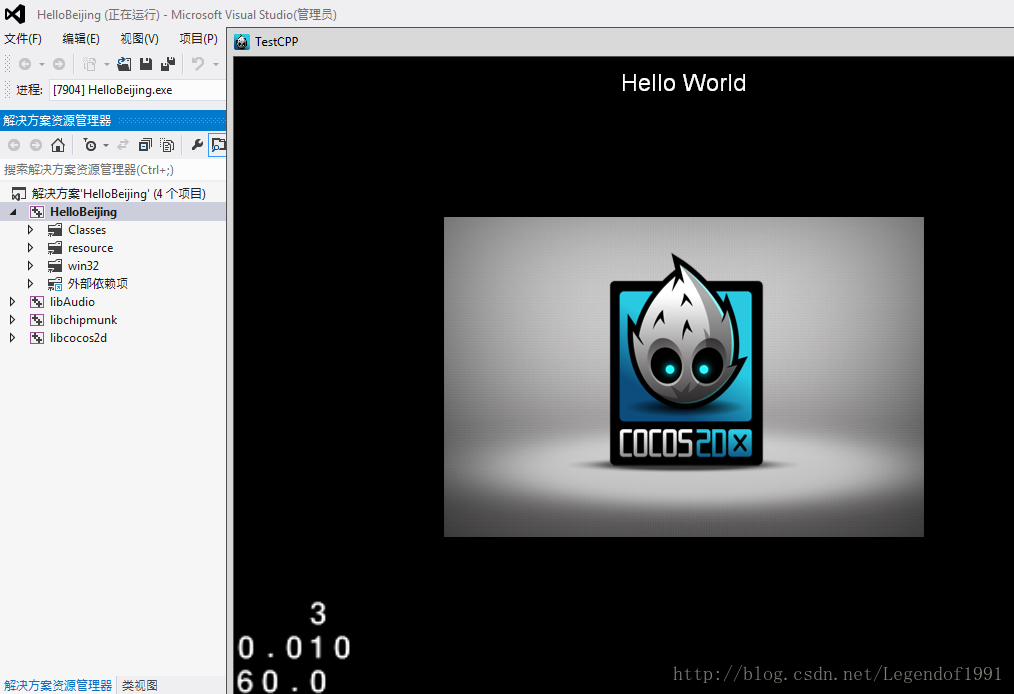Click the external dependencies folder icon
The width and height of the screenshot is (1014, 694).
pyautogui.click(x=55, y=284)
